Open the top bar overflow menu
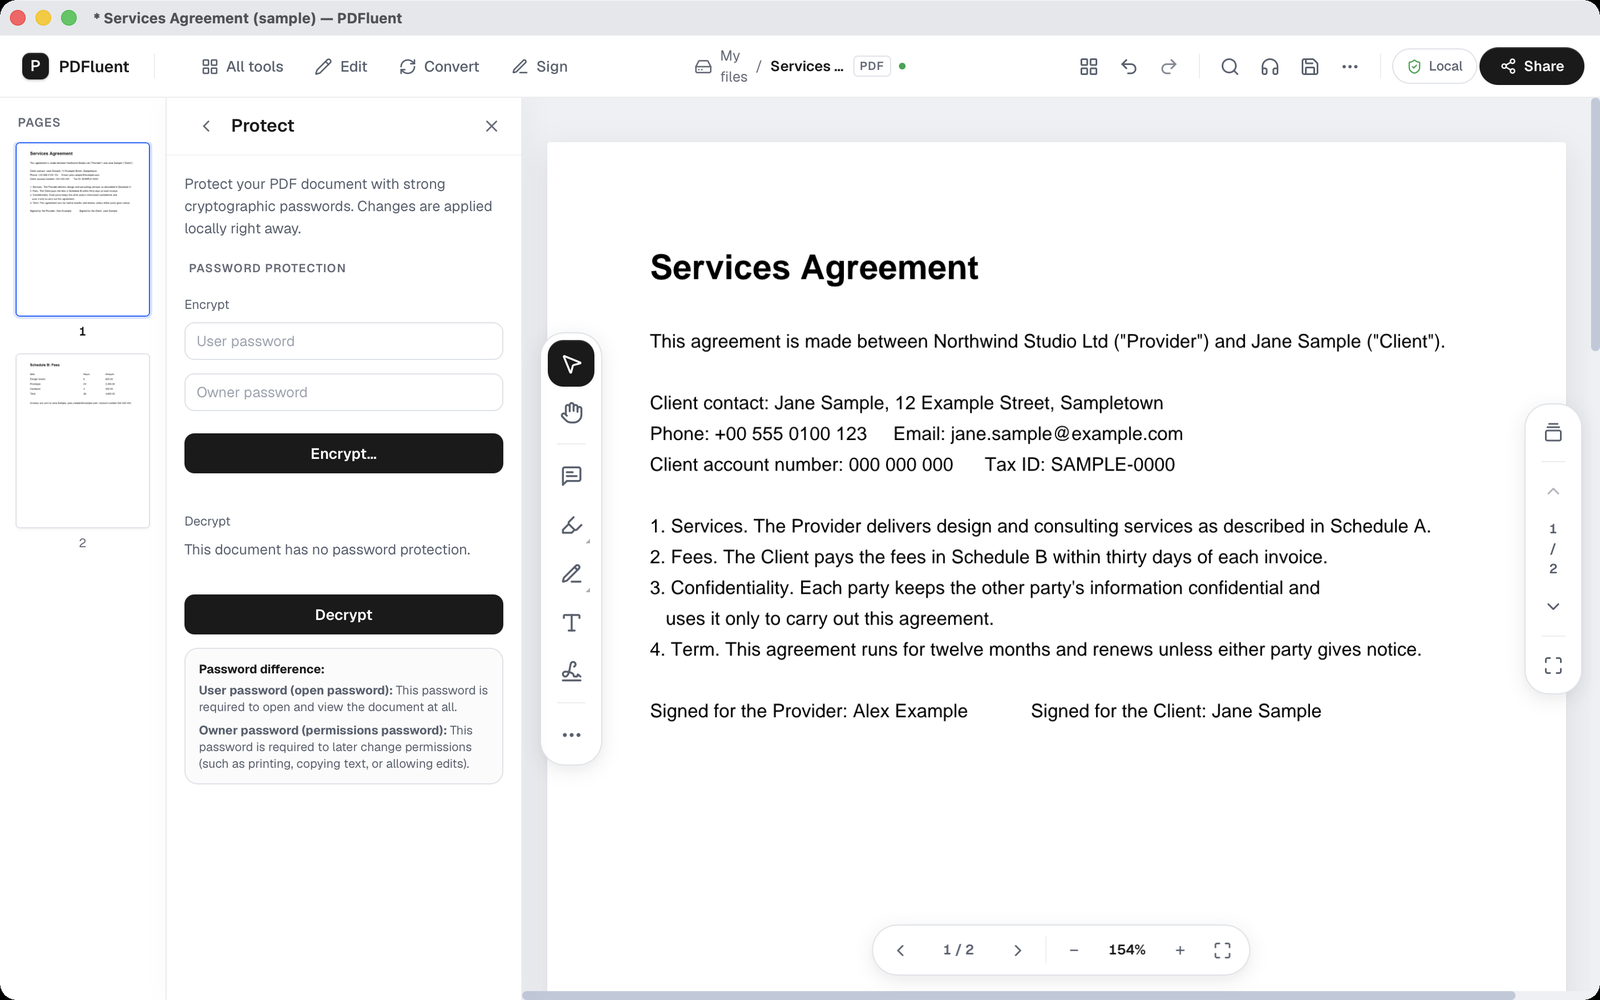Screen dimensions: 1600x1000 point(1350,66)
